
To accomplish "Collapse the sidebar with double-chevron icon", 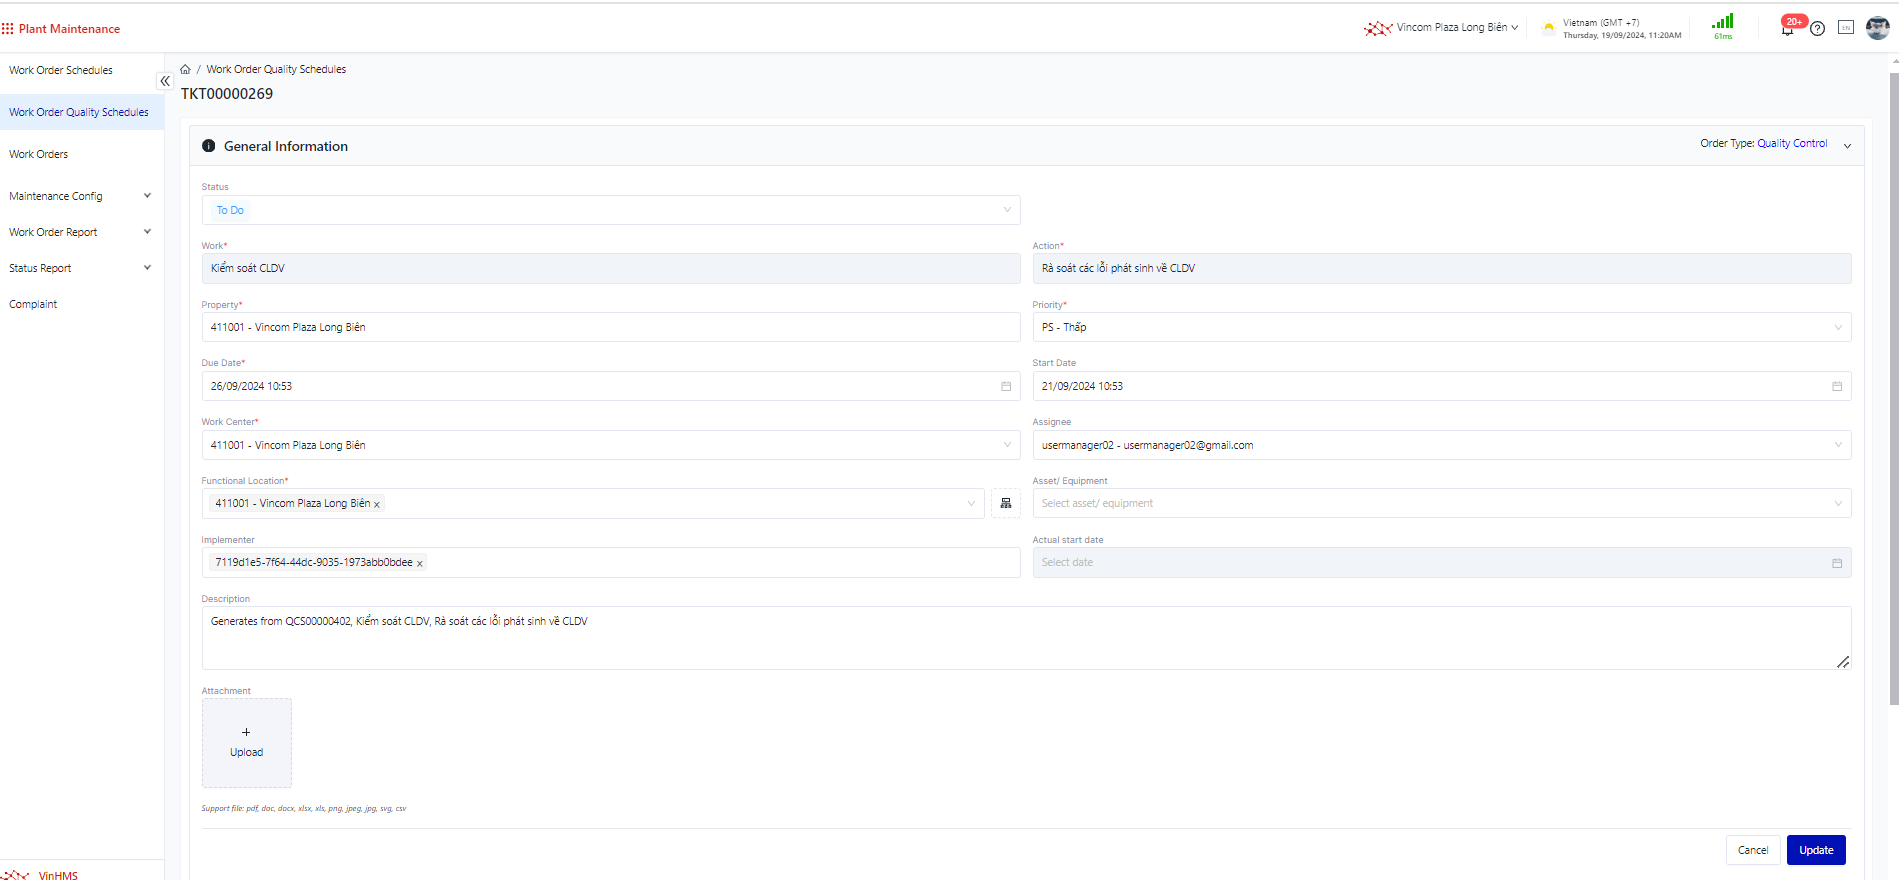I will click(x=165, y=81).
